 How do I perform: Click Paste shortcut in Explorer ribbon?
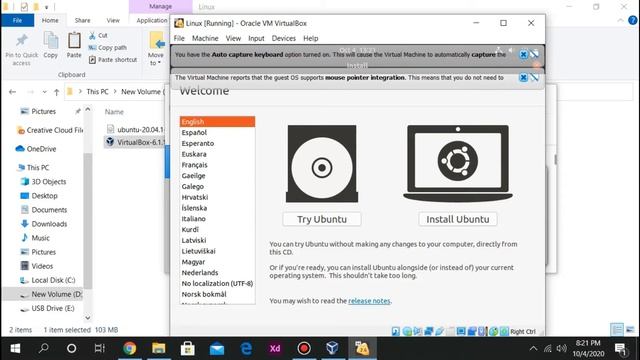pos(113,60)
